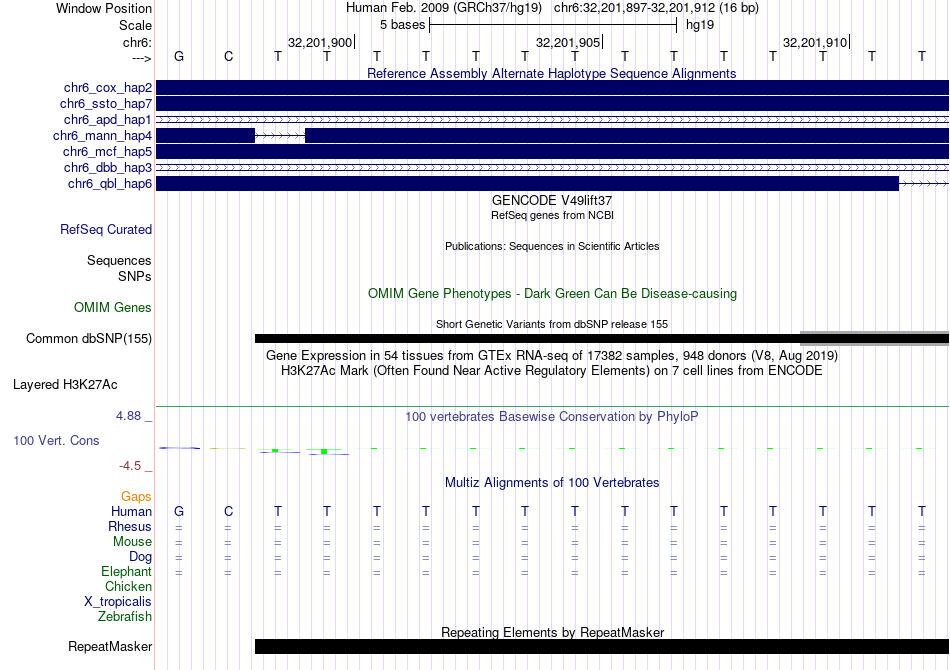The image size is (950, 670).
Task: Click the Zebrafish species label
Action: [125, 617]
